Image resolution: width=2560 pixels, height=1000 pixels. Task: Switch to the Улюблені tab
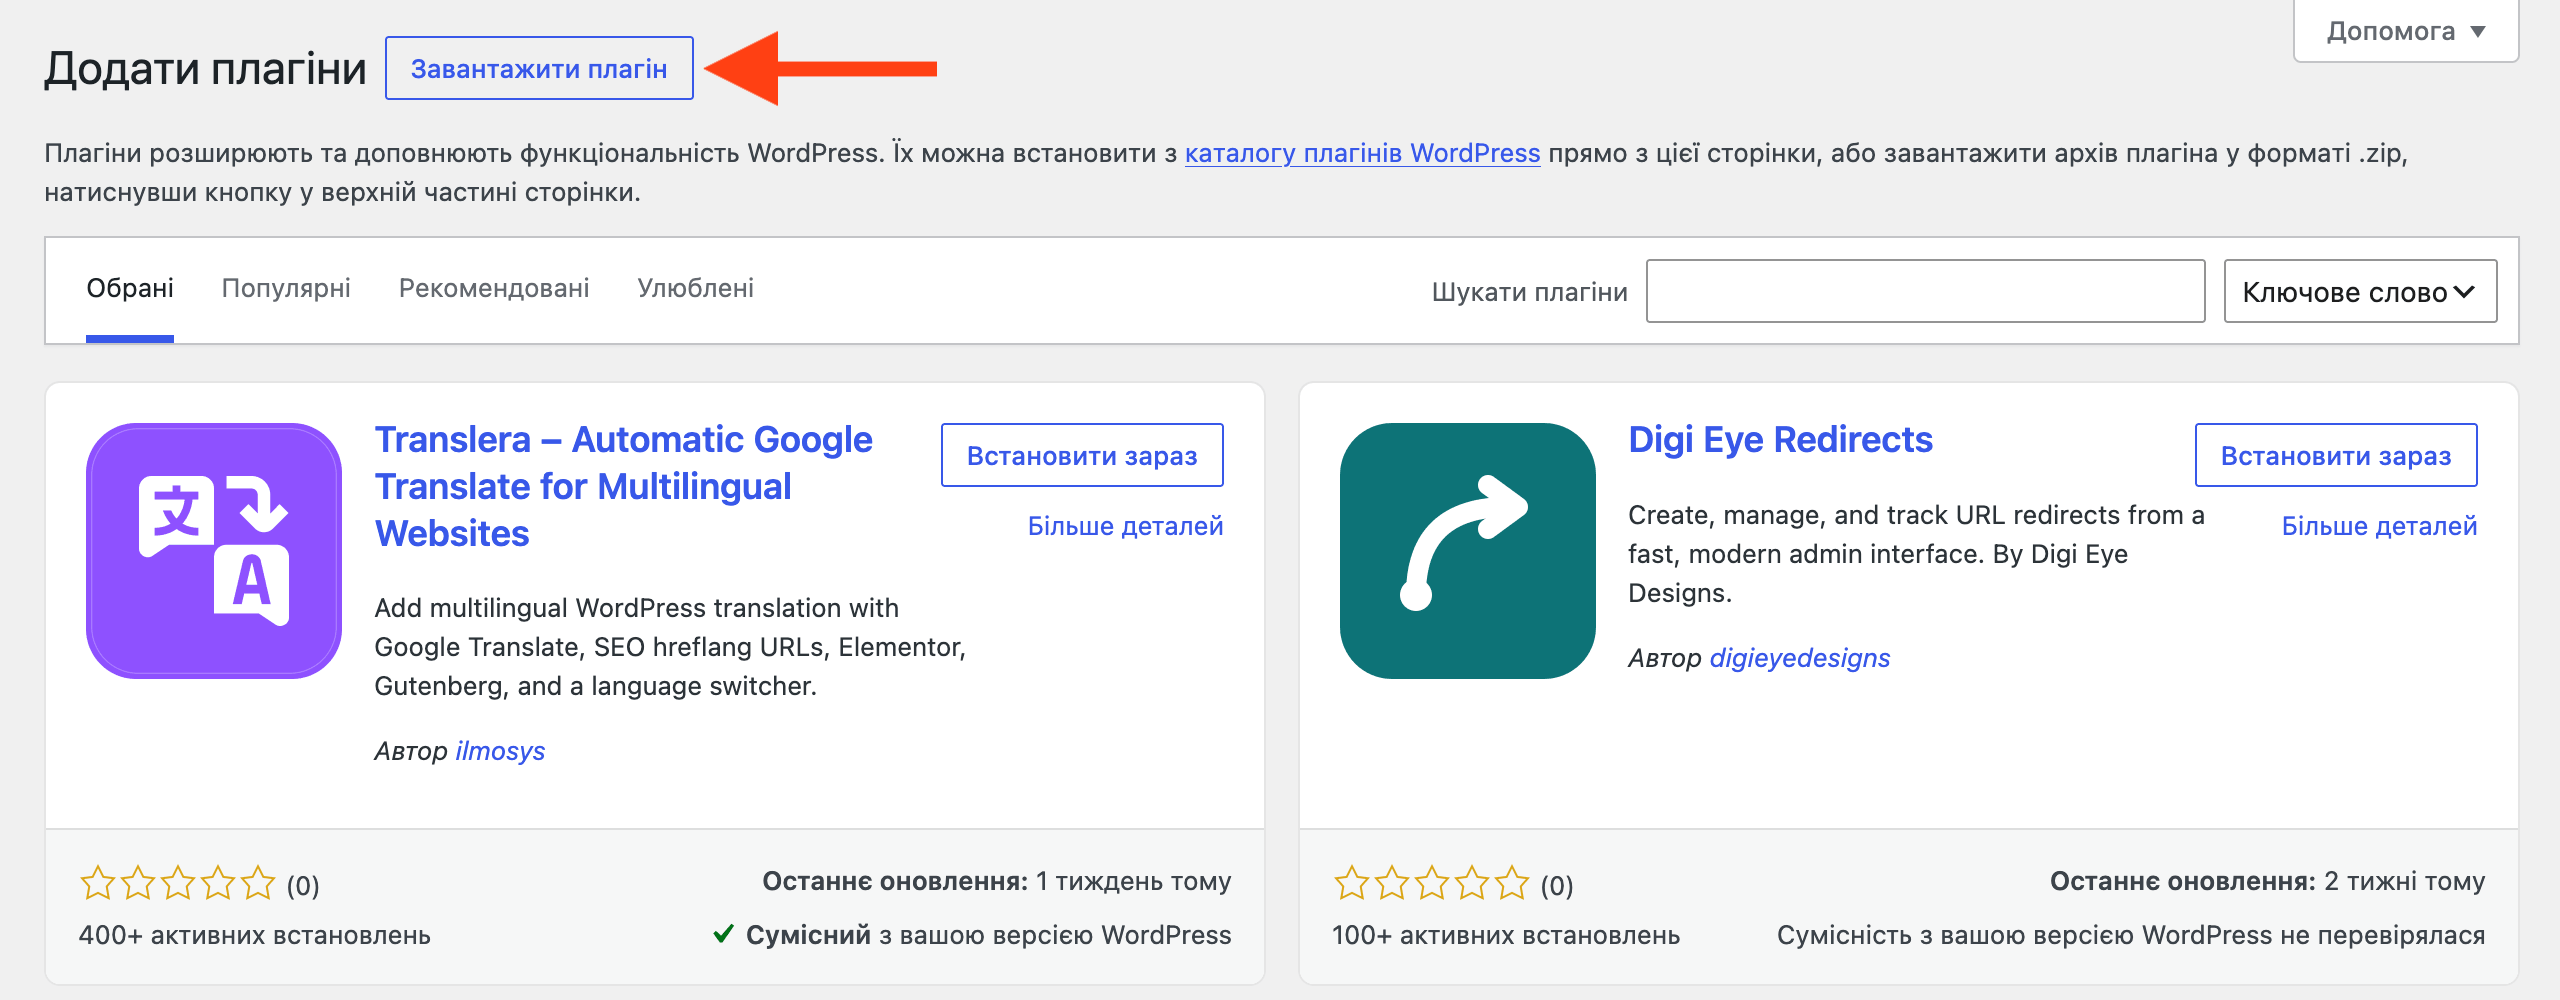pyautogui.click(x=696, y=289)
